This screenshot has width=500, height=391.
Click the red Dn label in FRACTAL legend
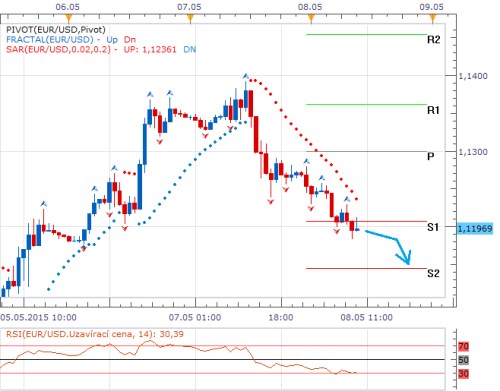pos(130,40)
